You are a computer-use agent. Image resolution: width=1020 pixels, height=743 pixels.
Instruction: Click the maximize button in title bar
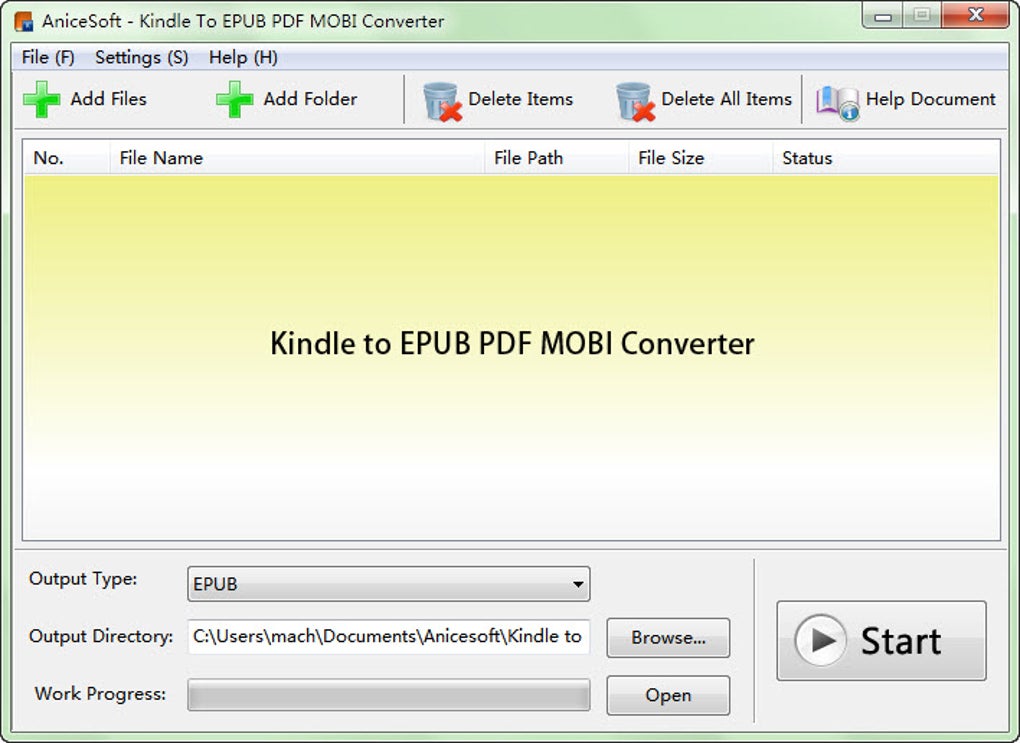click(x=922, y=16)
